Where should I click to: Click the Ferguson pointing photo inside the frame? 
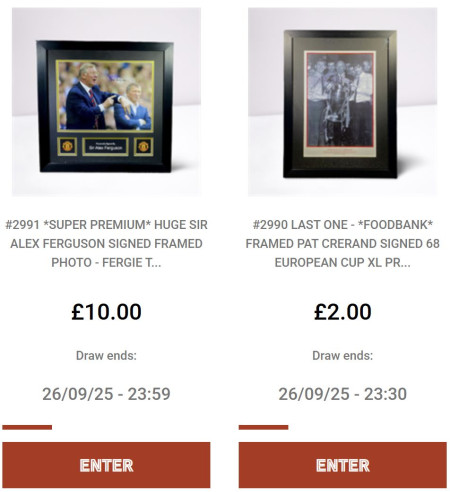pos(105,96)
